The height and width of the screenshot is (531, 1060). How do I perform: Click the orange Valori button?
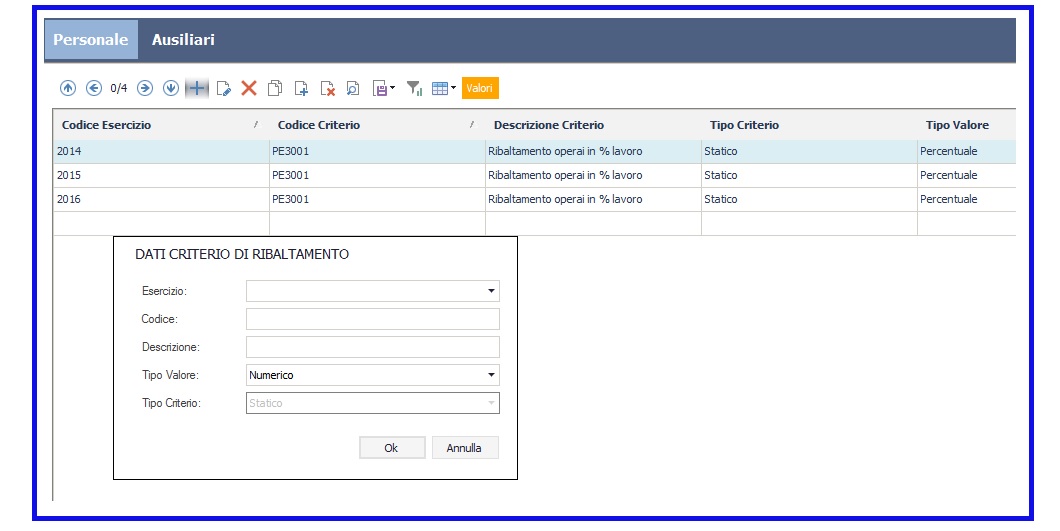(x=480, y=88)
